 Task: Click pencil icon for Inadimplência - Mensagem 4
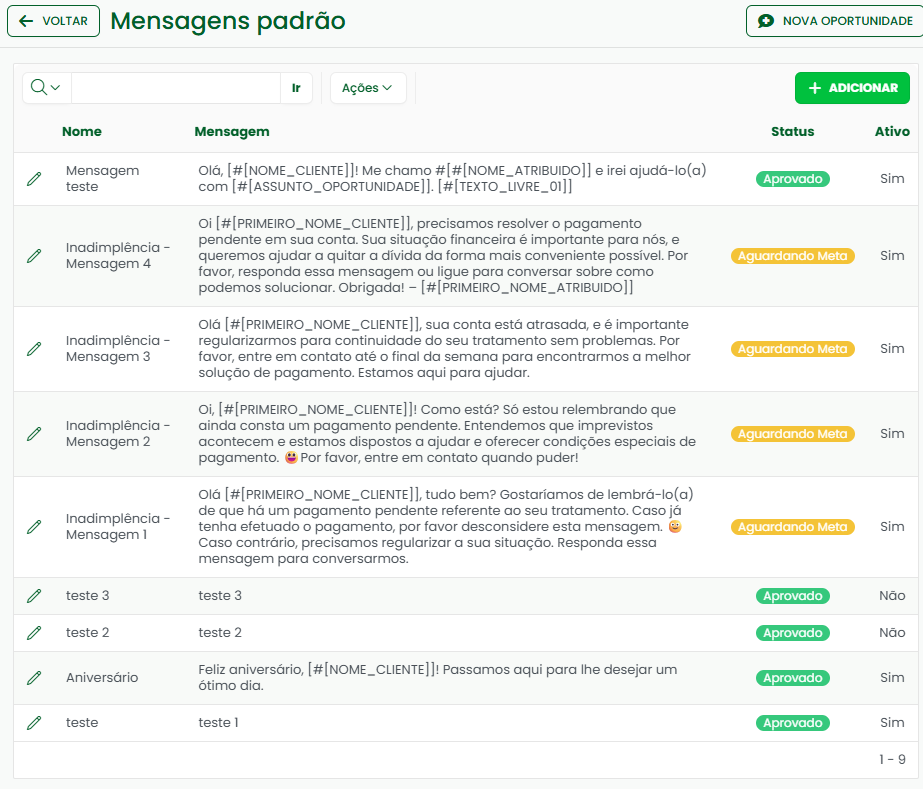pos(34,256)
